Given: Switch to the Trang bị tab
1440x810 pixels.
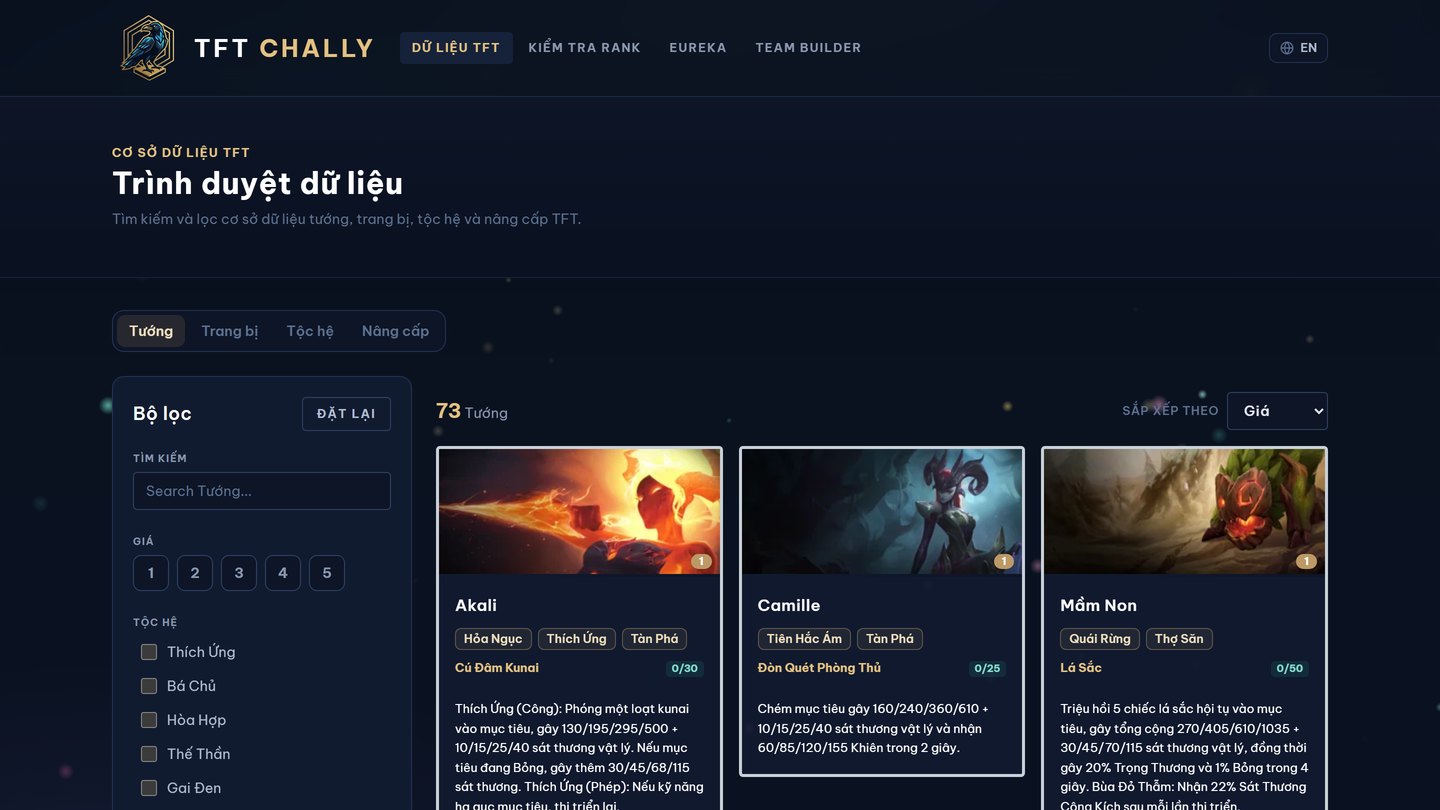Looking at the screenshot, I should tap(230, 331).
